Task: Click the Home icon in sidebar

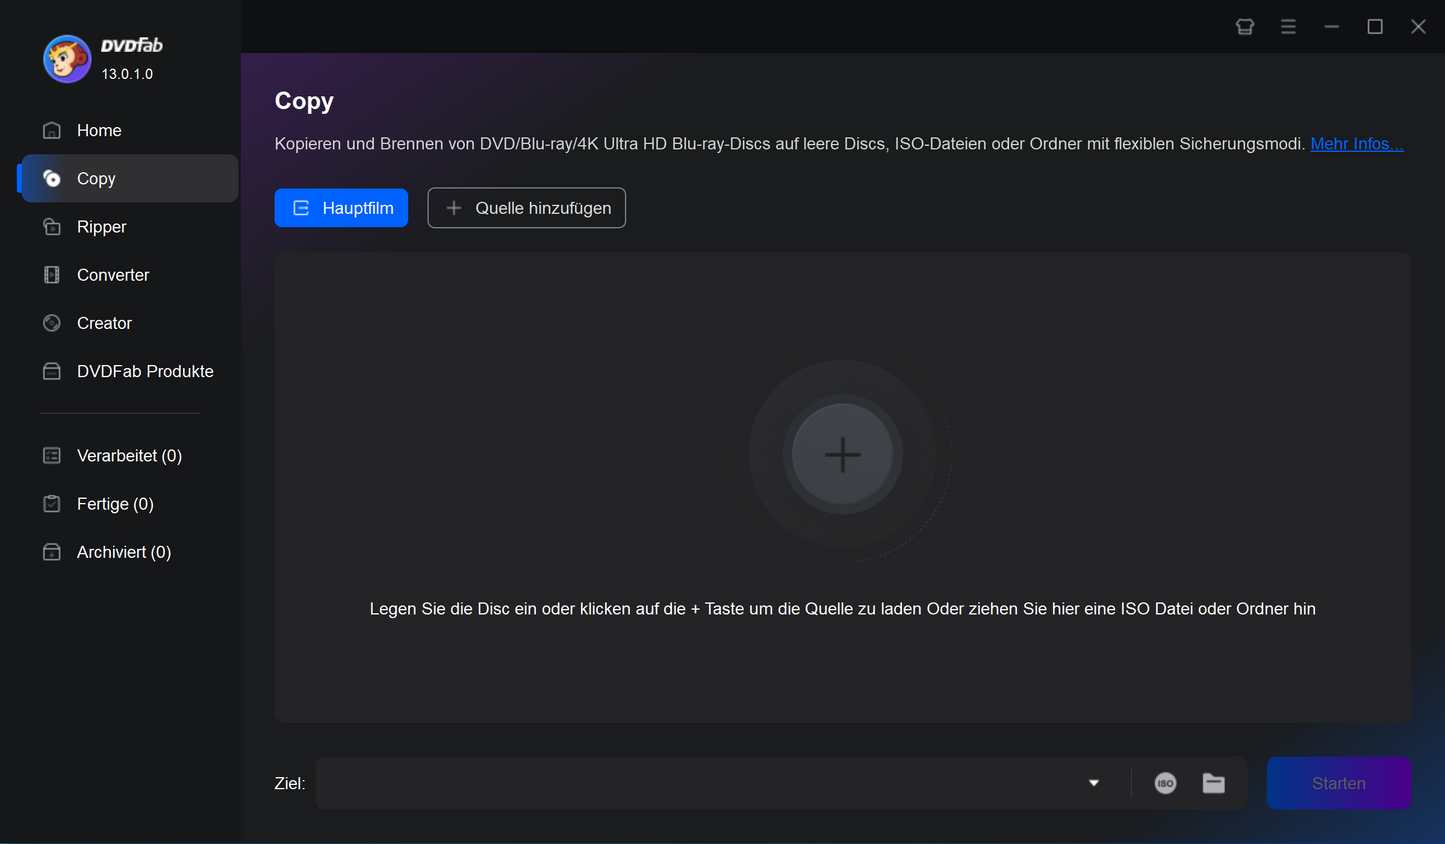Action: 52,130
